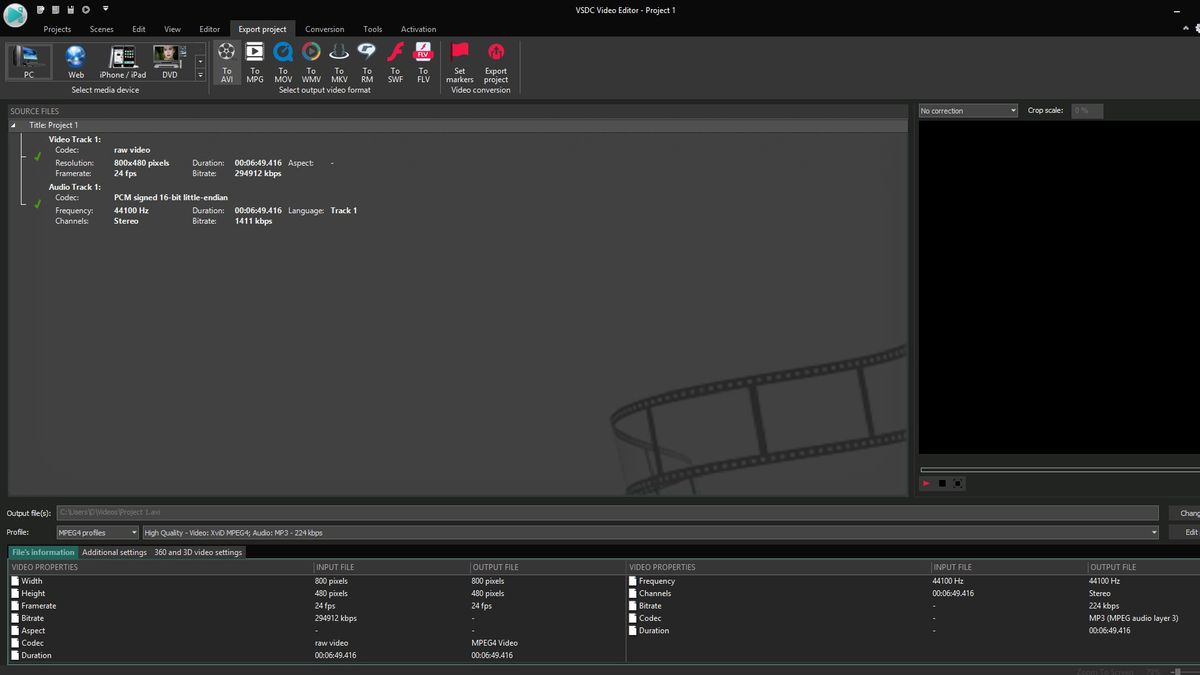Switch to the Additional settings tab
The height and width of the screenshot is (675, 1200).
click(x=114, y=551)
